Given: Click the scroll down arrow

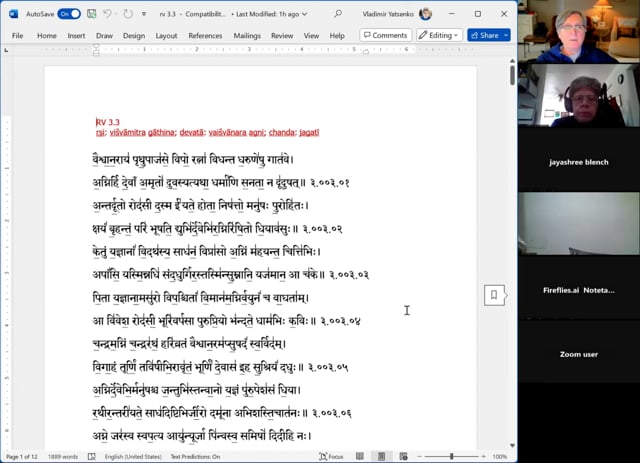Looking at the screenshot, I should point(512,445).
